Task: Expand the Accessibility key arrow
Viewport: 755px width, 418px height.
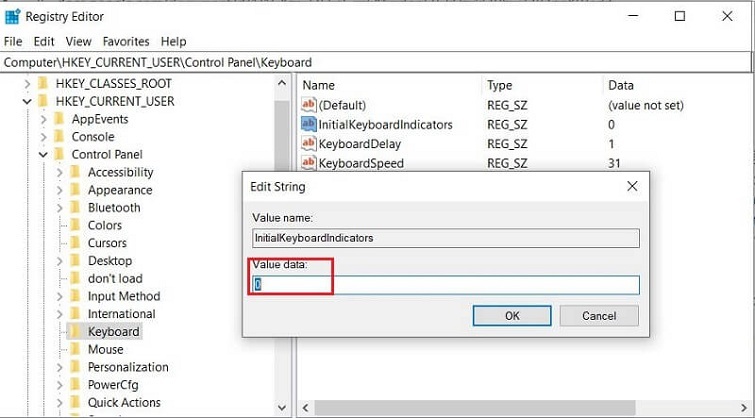Action: (x=59, y=172)
